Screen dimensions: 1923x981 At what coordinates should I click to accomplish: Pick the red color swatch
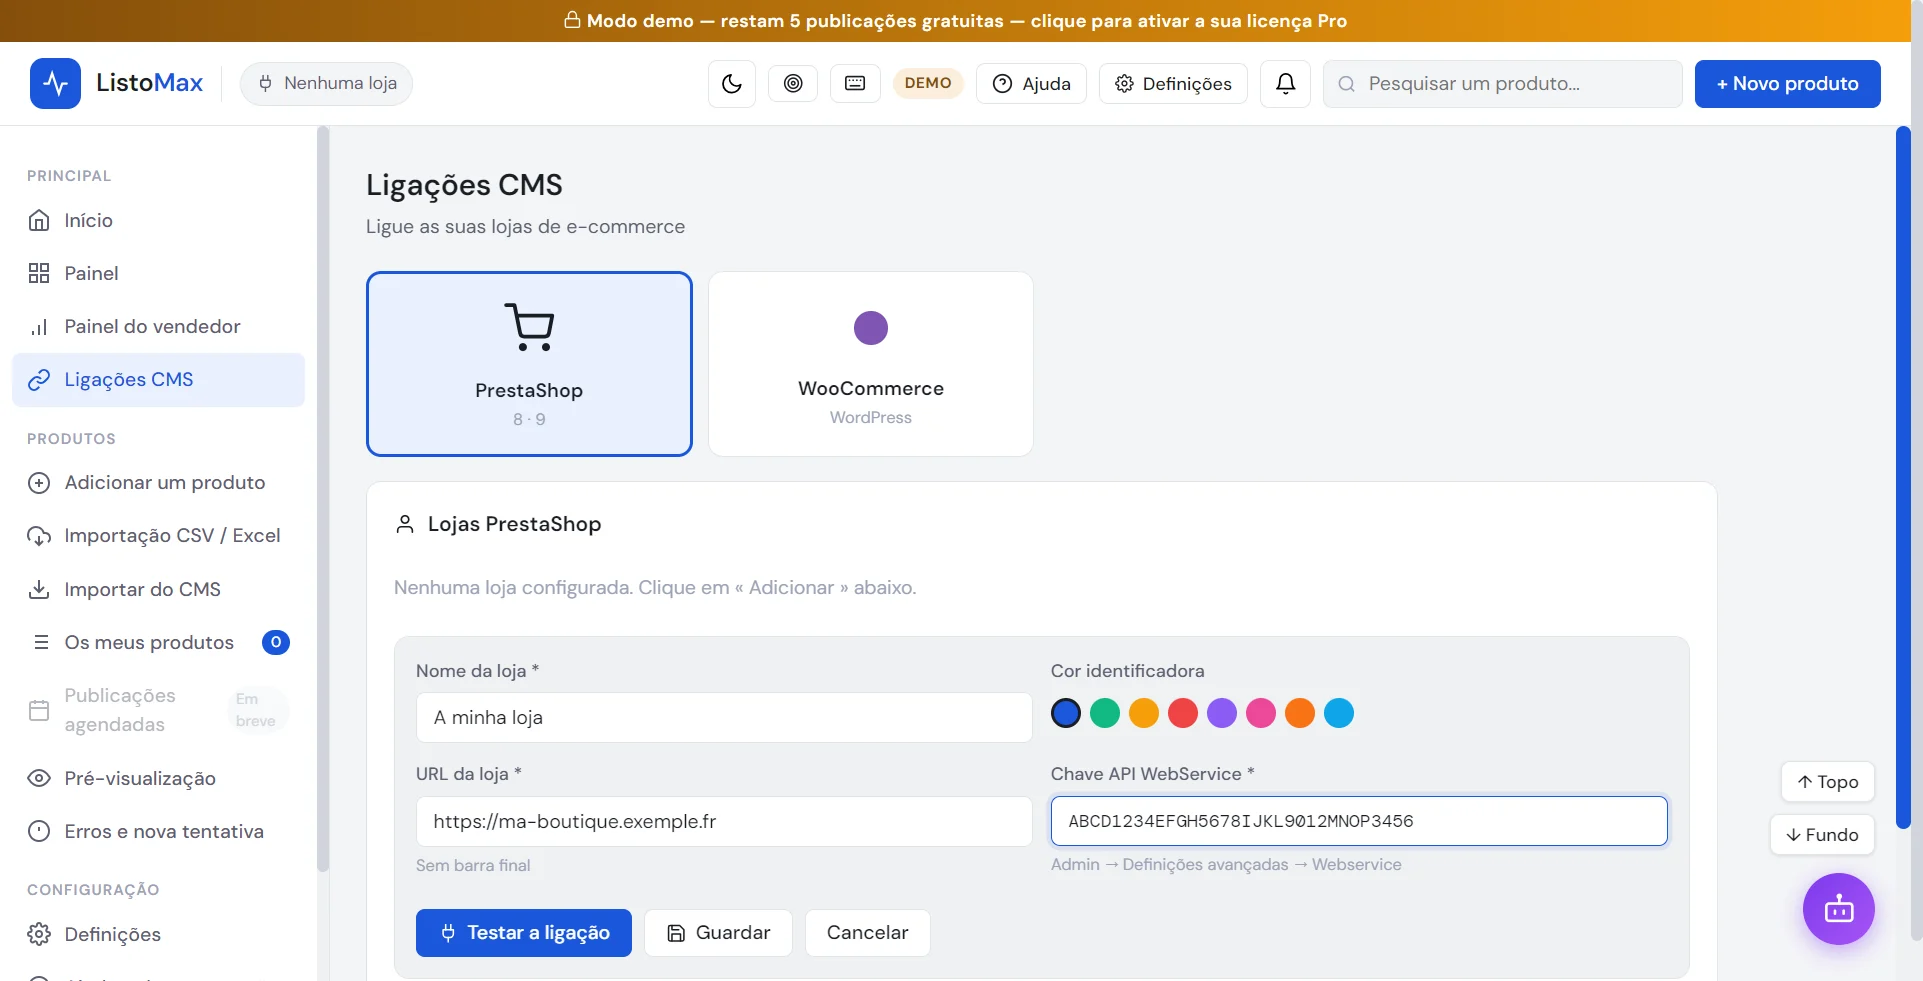coord(1183,713)
